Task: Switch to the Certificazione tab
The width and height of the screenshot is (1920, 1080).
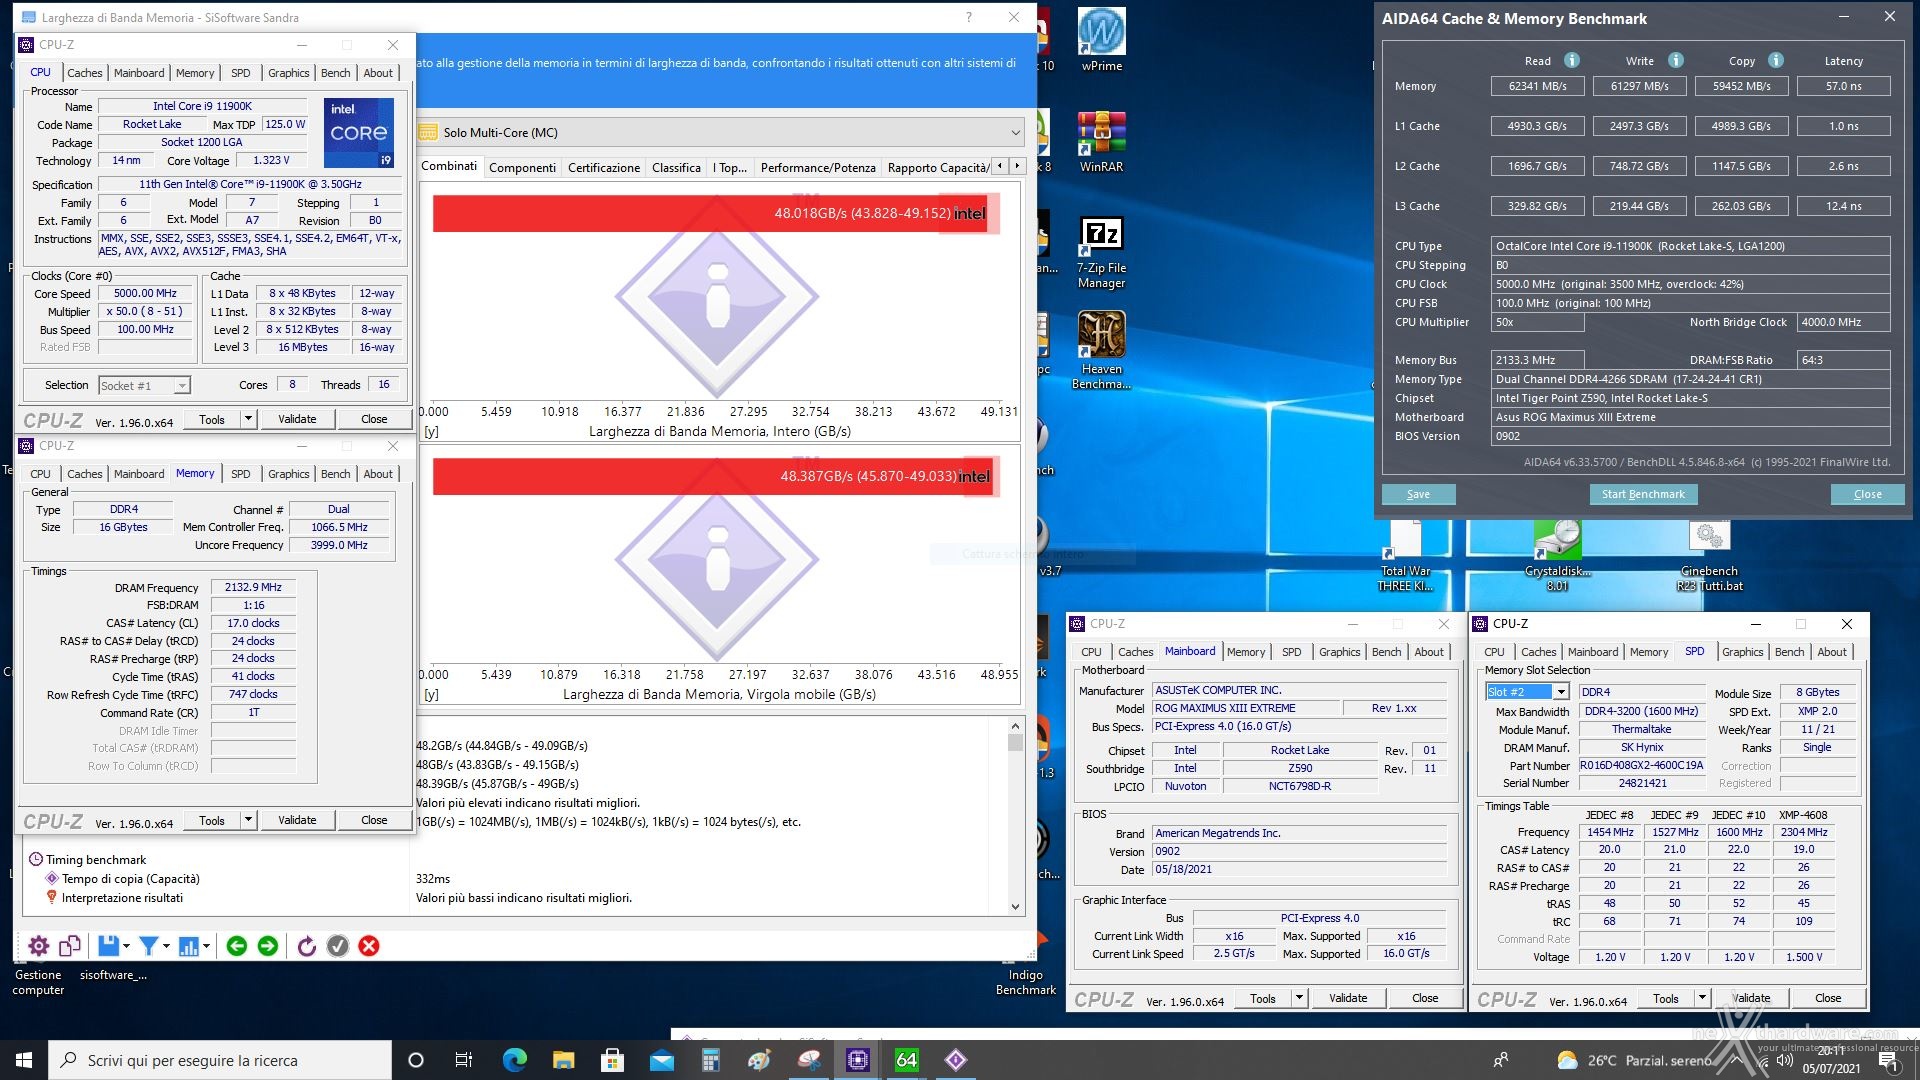Action: pyautogui.click(x=604, y=168)
